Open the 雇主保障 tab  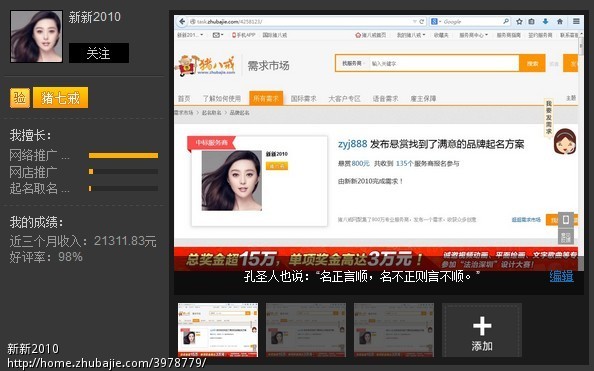pos(423,99)
